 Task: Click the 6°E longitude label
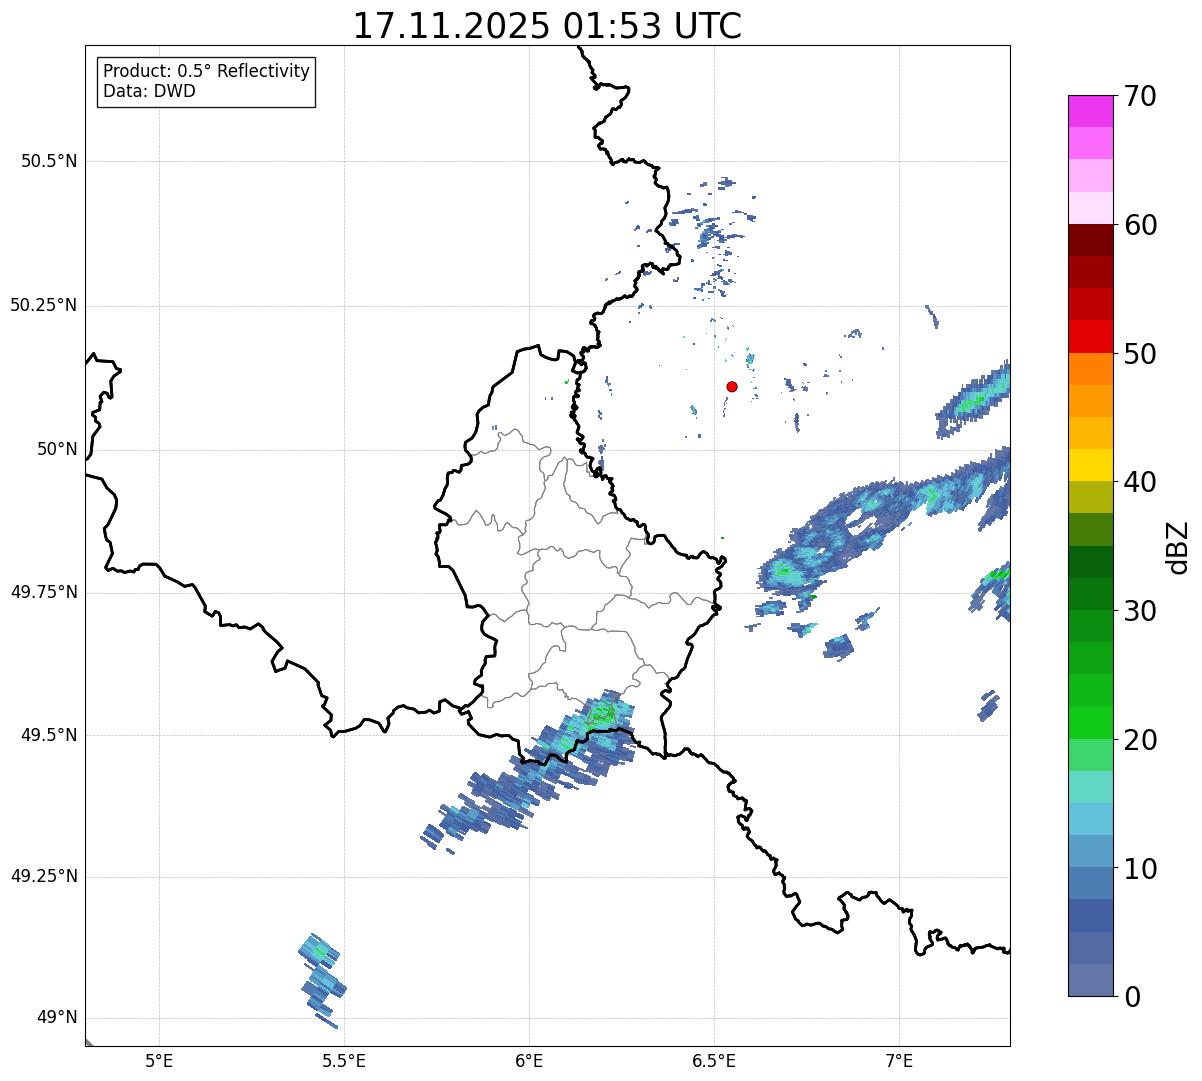[x=529, y=1060]
